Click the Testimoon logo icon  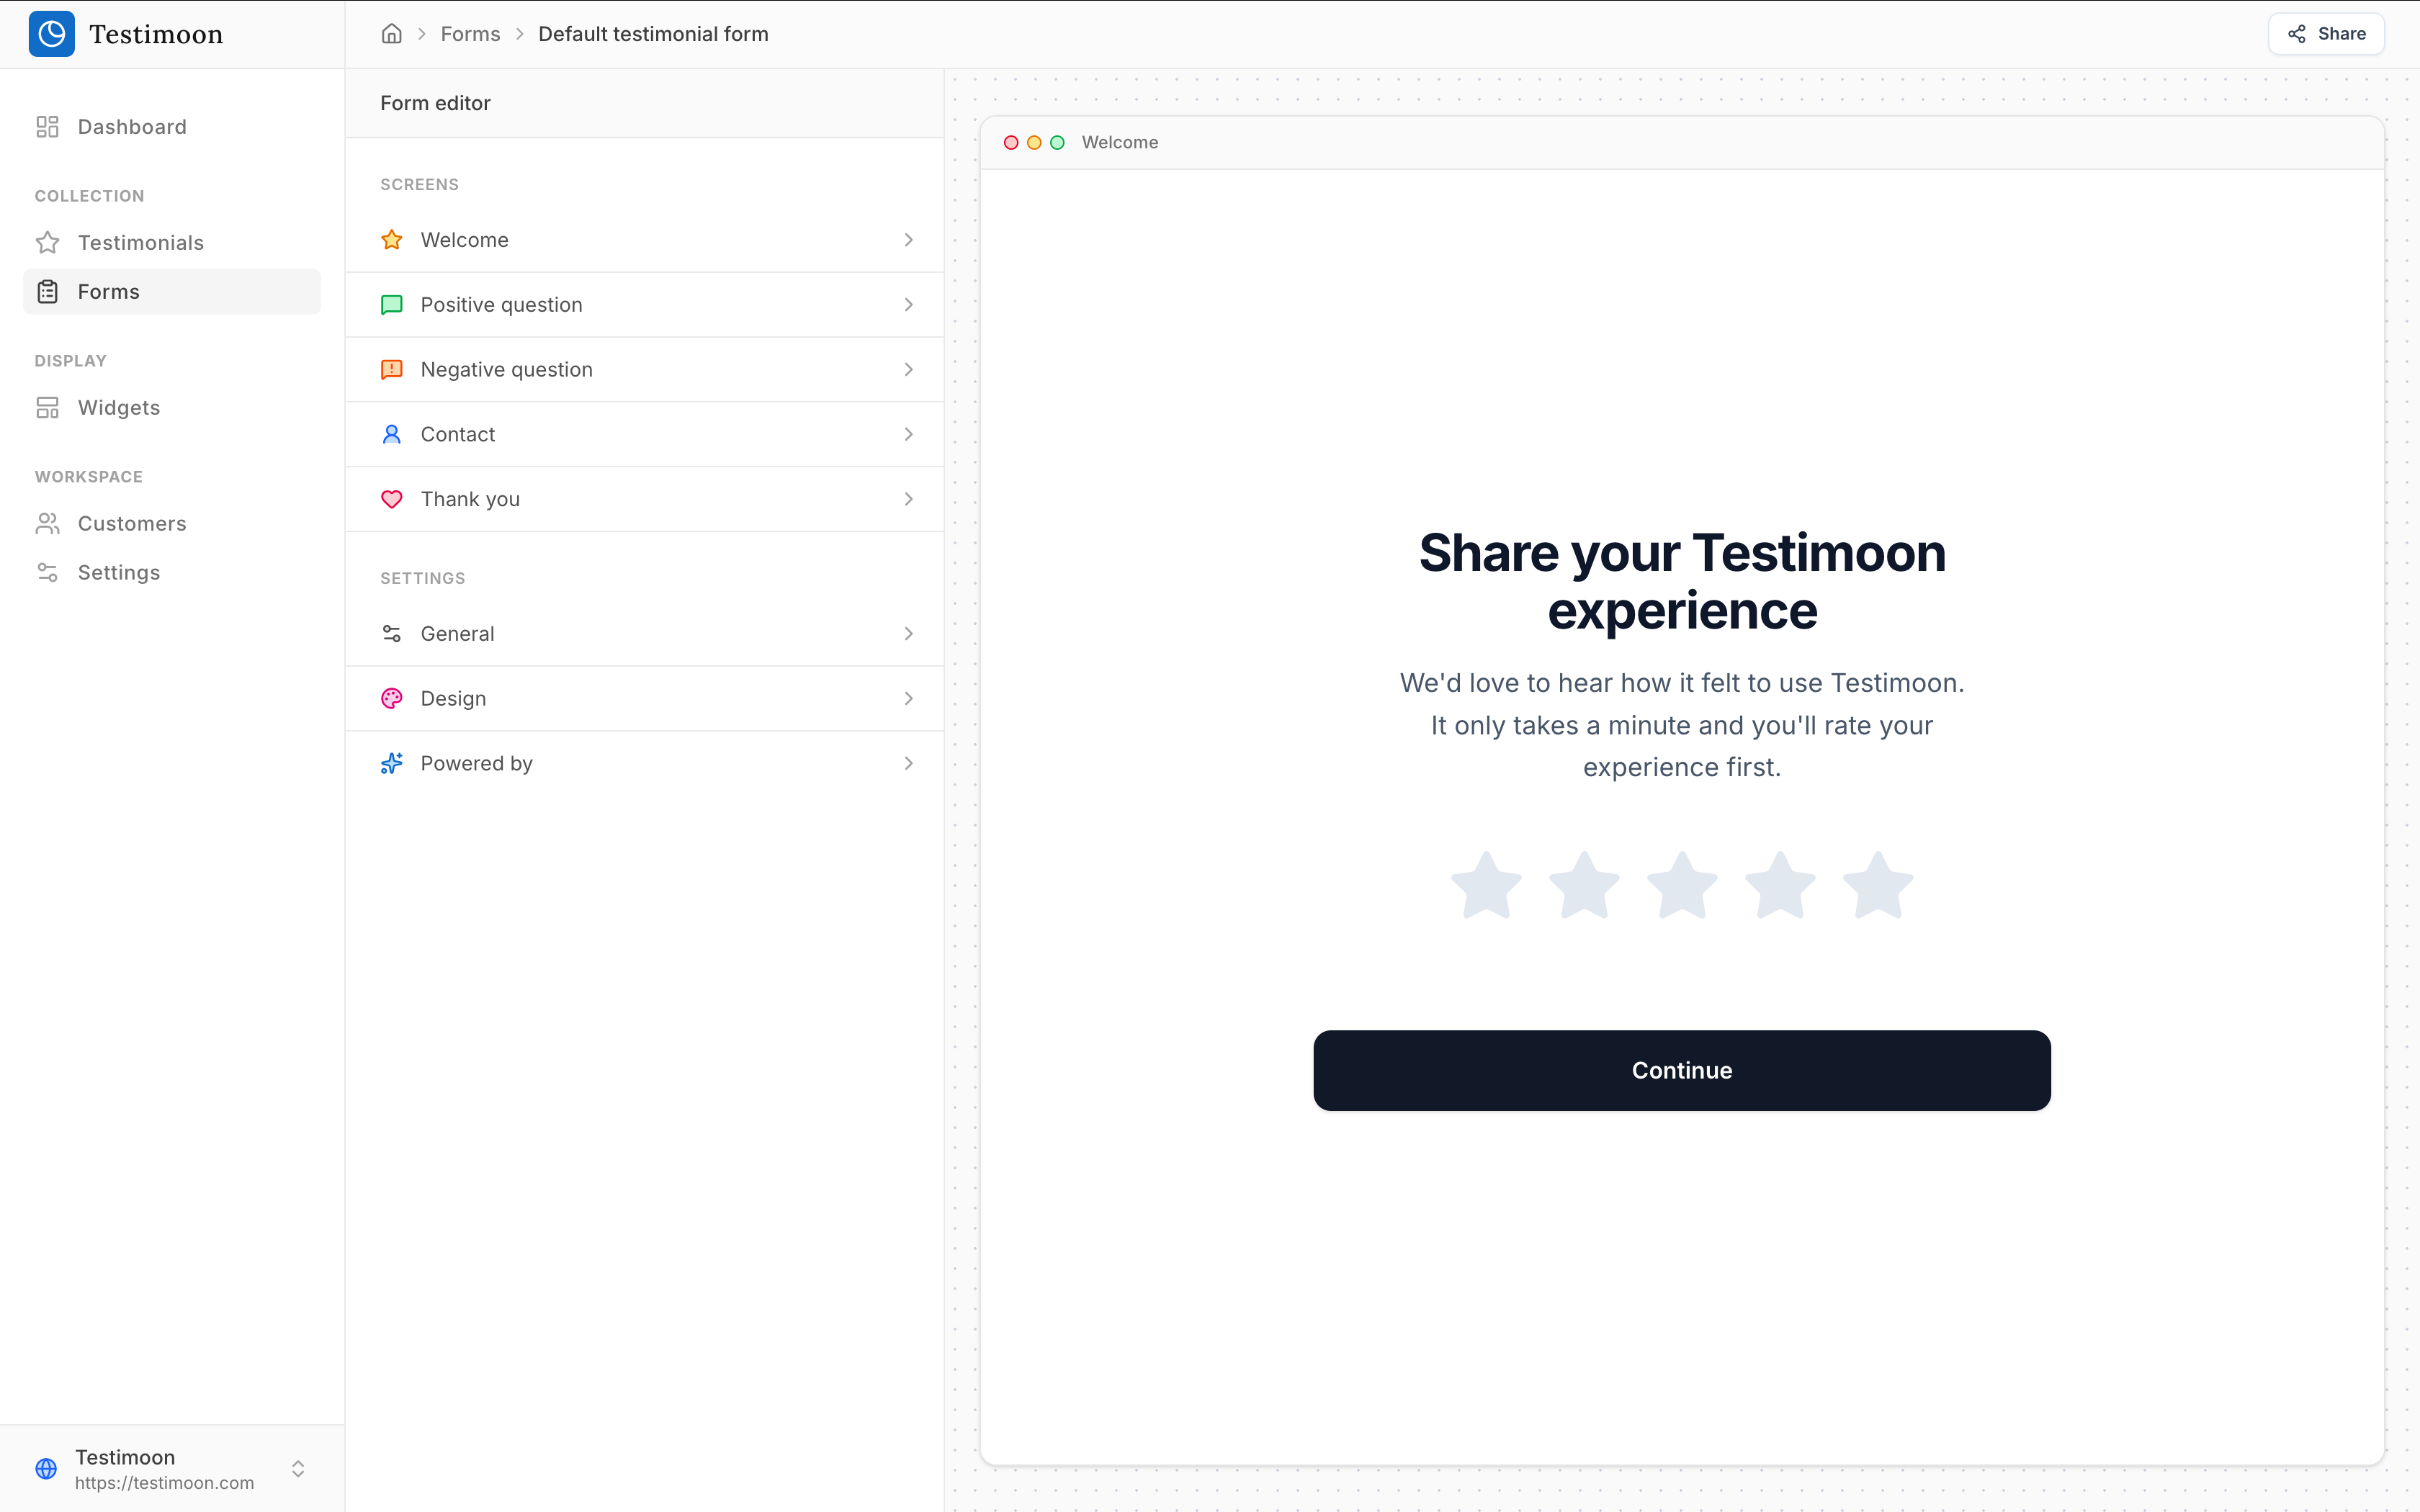[x=51, y=34]
